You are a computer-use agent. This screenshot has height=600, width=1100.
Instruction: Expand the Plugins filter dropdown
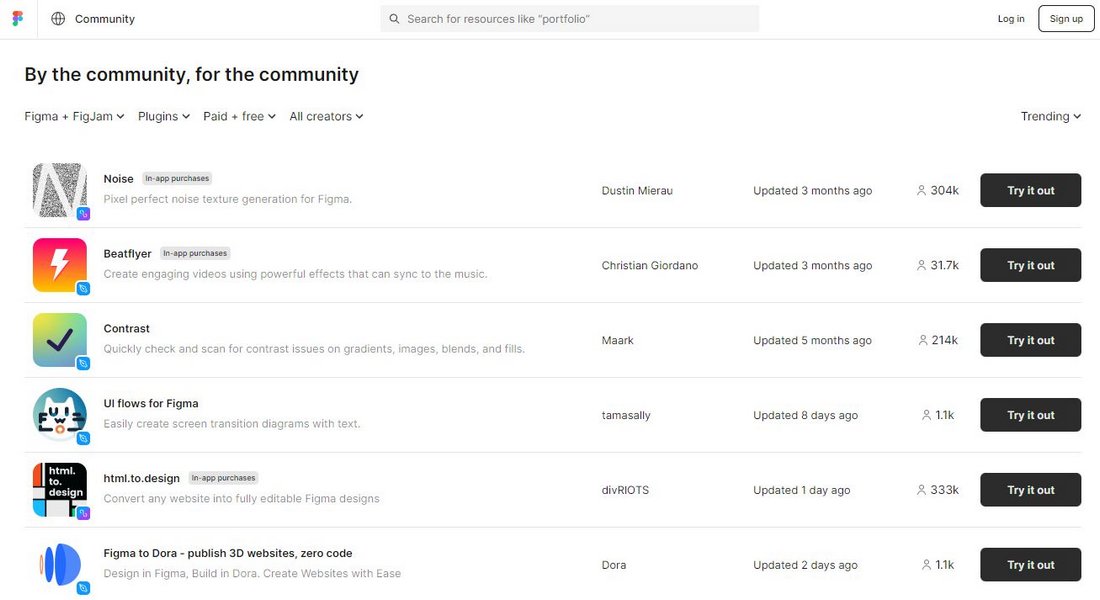(163, 116)
